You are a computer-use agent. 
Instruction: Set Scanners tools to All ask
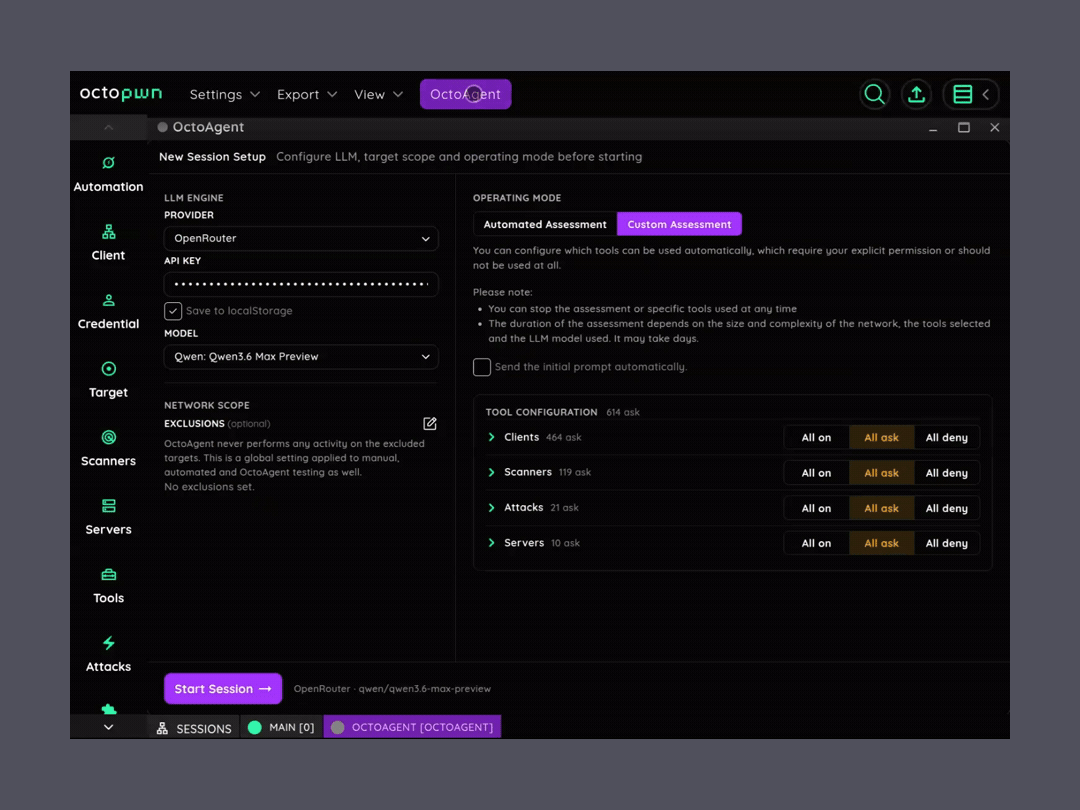tap(882, 473)
